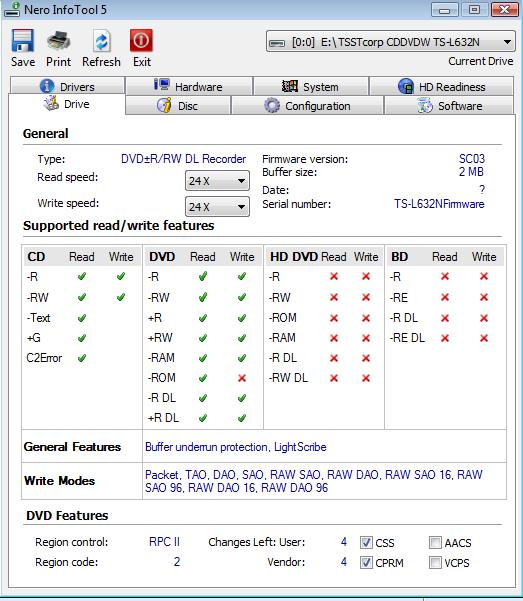Click HD DVD -ROM write red cross

tap(366, 318)
